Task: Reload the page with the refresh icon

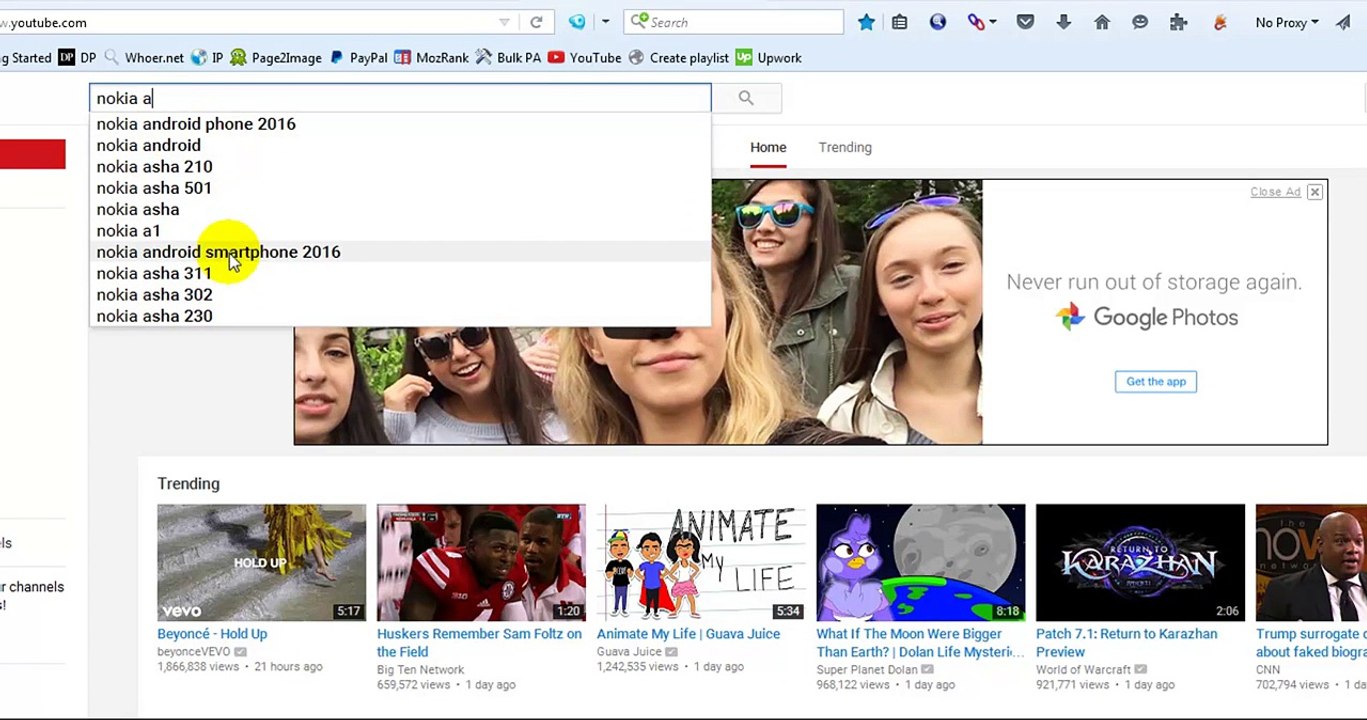Action: click(536, 22)
